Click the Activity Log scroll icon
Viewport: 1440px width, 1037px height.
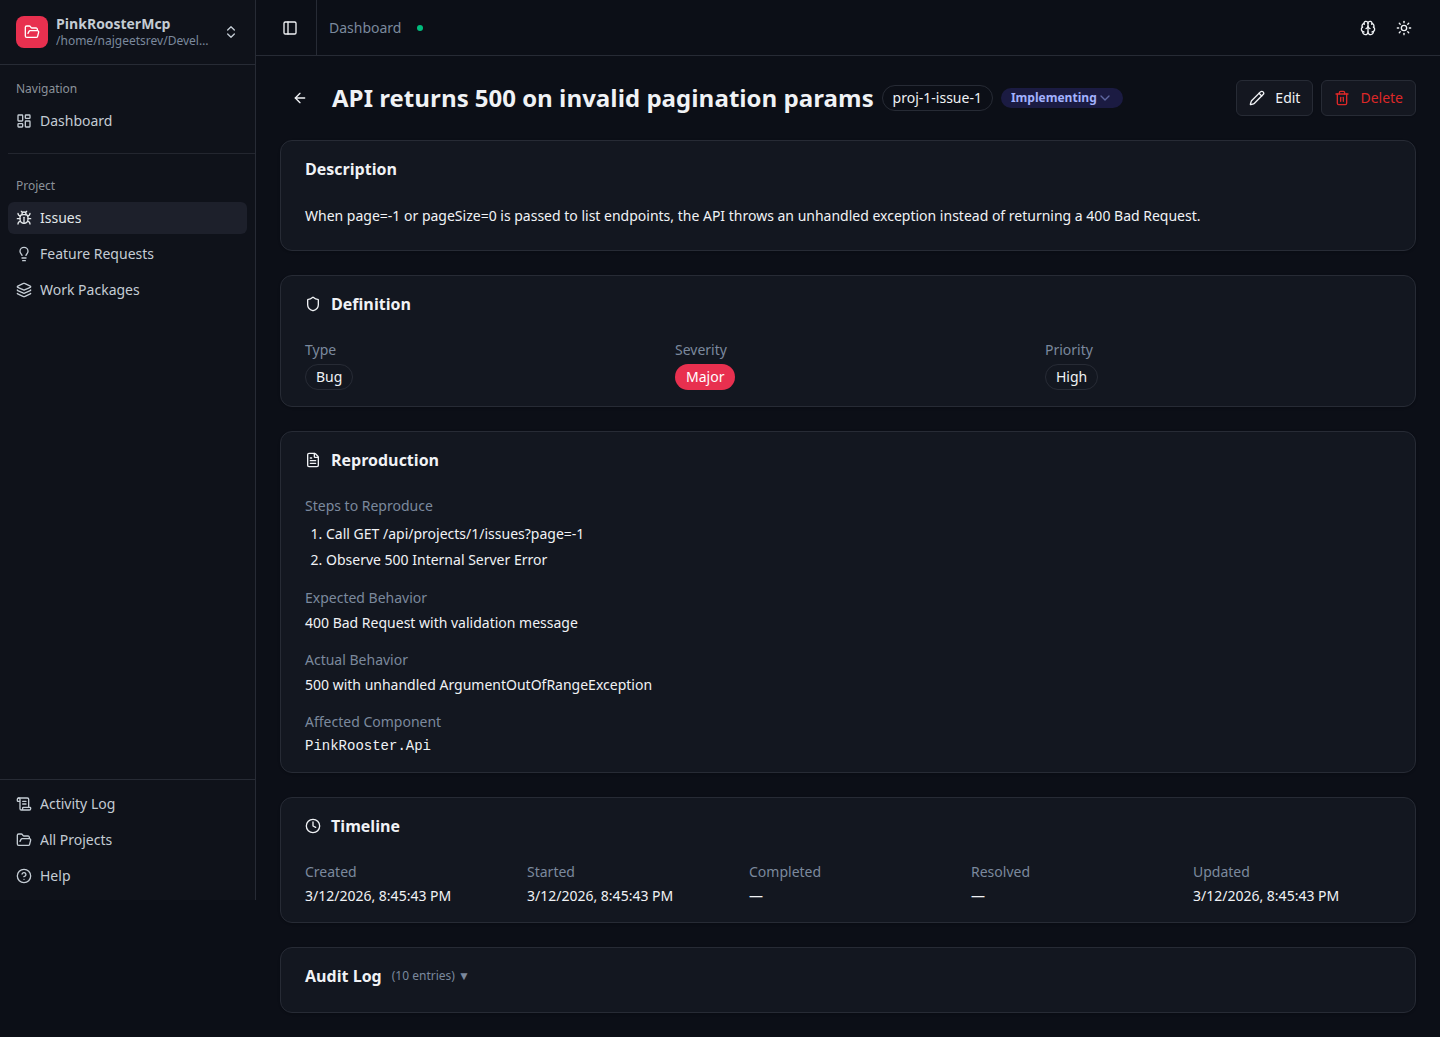[24, 804]
